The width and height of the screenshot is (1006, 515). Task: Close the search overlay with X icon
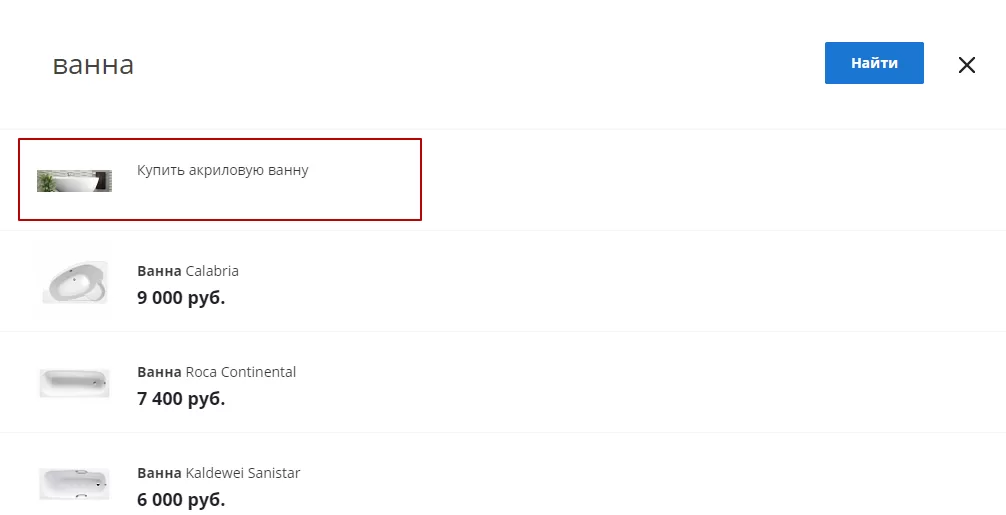[966, 65]
